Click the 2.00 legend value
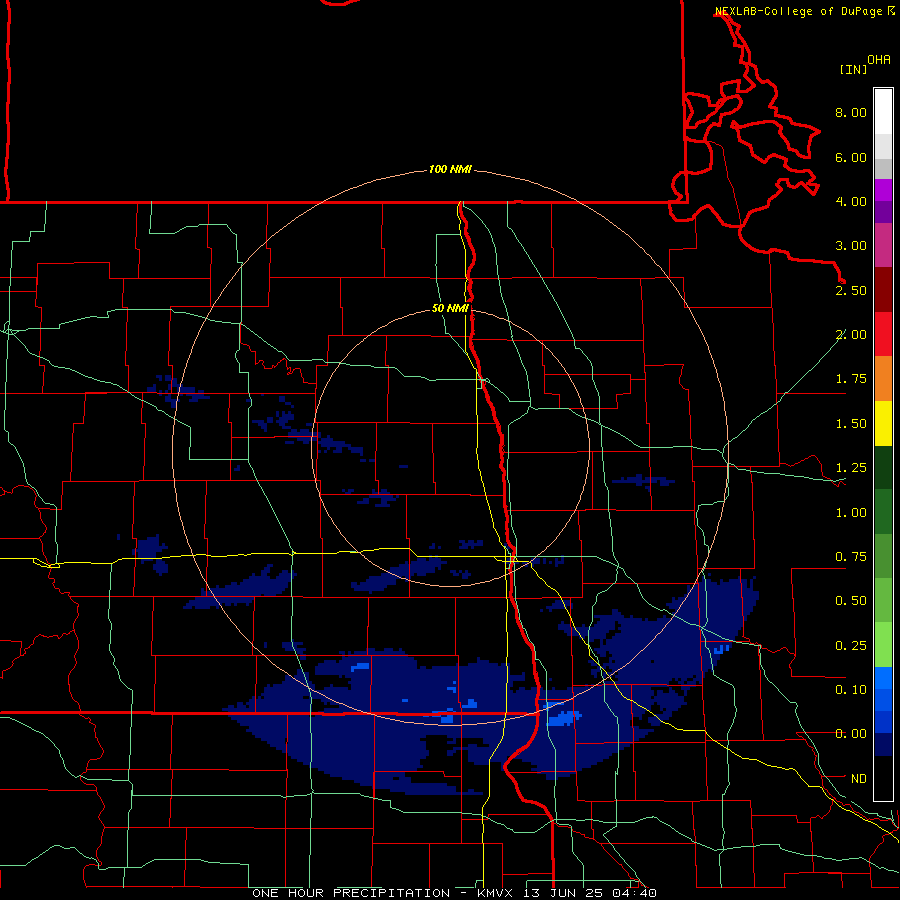The width and height of the screenshot is (900, 900). coord(851,335)
